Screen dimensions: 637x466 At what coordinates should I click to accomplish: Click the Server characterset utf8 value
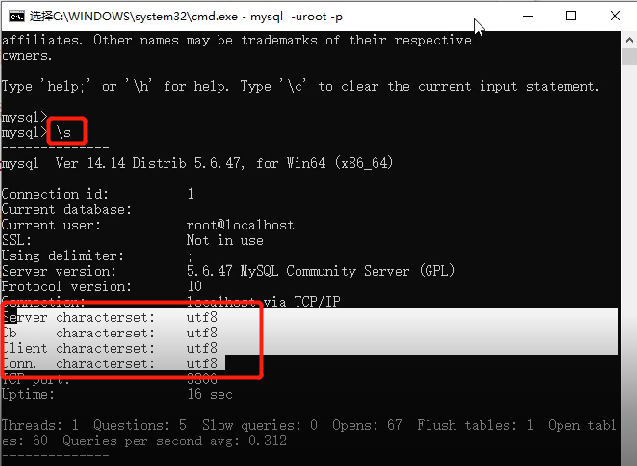[x=201, y=318]
